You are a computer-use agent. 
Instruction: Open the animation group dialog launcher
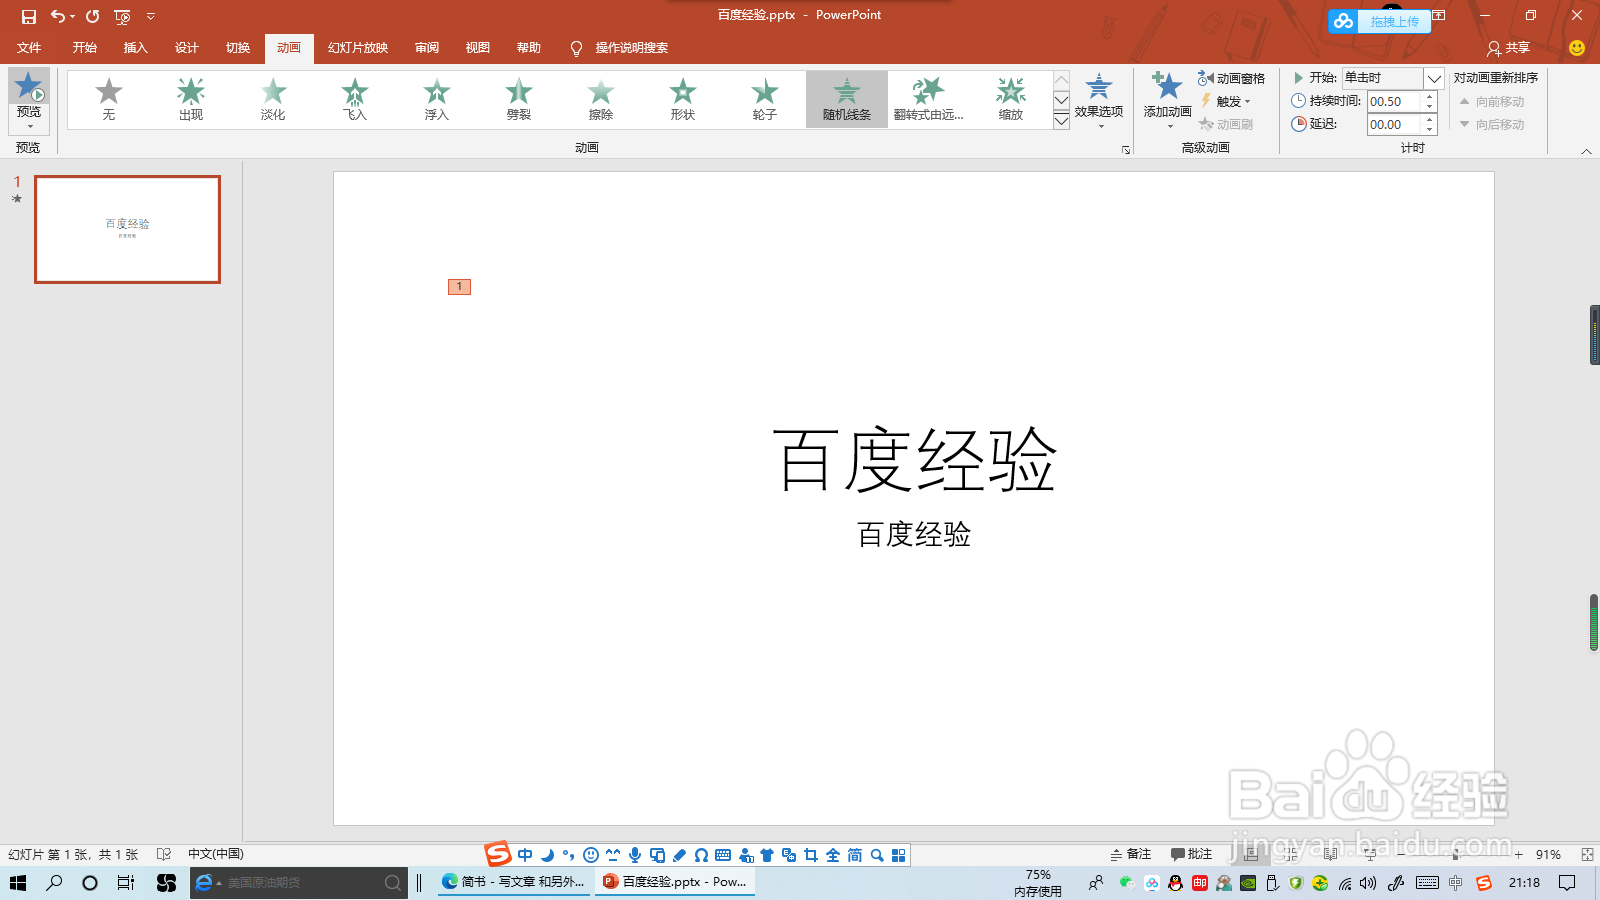coord(1126,150)
